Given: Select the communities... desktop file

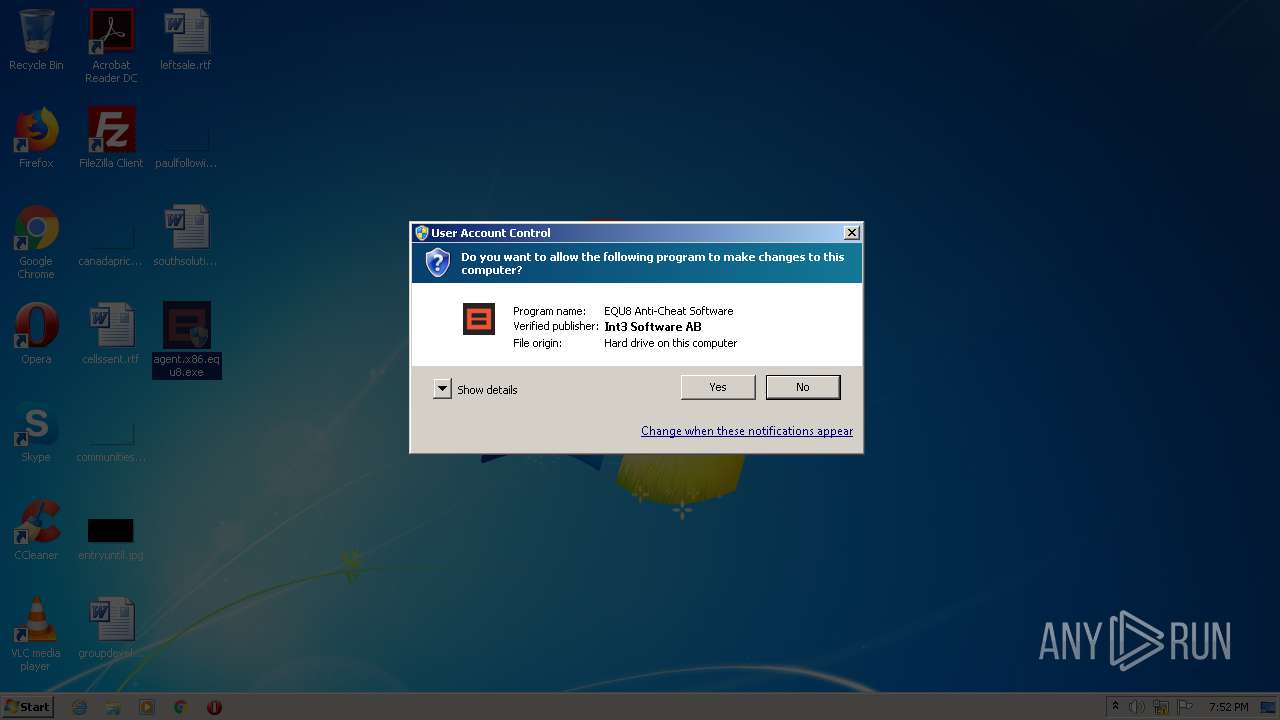Looking at the screenshot, I should [x=111, y=440].
